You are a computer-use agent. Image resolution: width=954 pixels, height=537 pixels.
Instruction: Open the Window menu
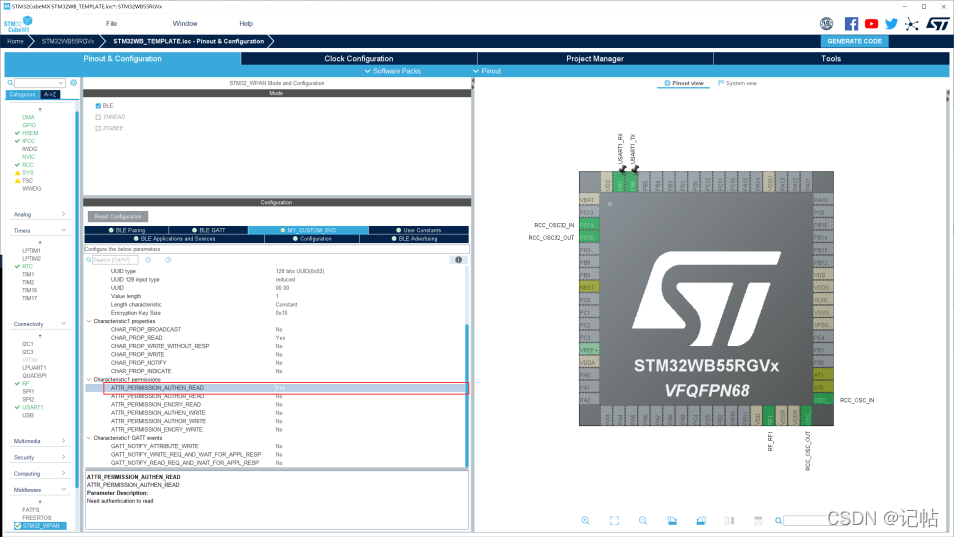pos(185,24)
